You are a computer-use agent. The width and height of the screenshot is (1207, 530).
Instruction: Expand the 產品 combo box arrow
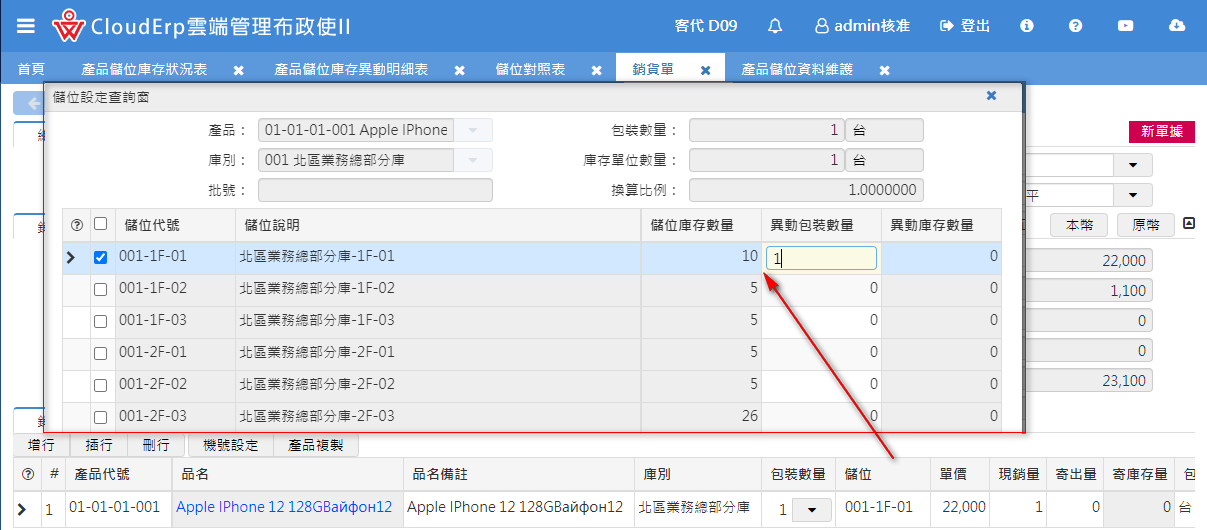pyautogui.click(x=473, y=130)
